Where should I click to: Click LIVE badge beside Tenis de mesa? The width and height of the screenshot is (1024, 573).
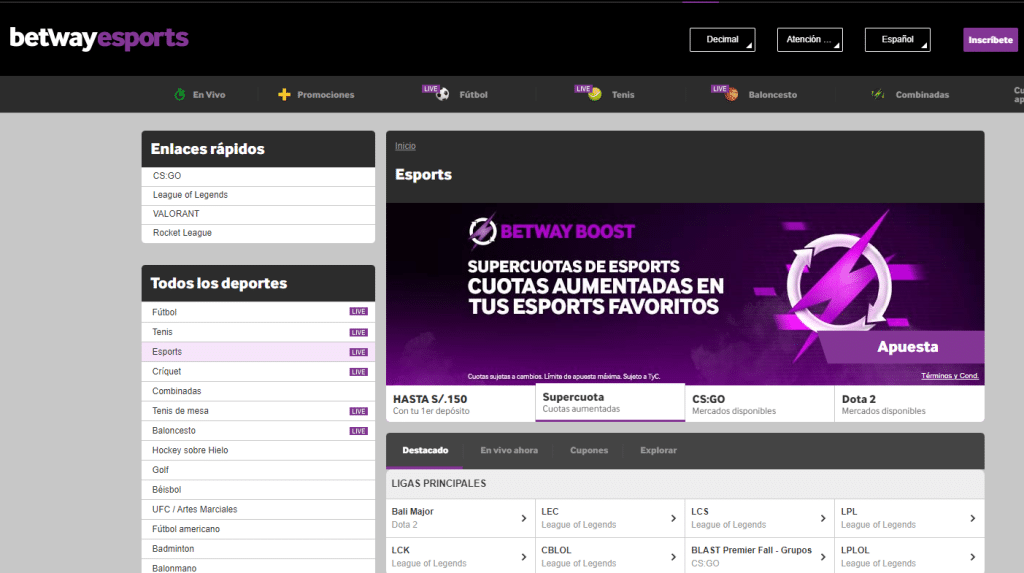[x=359, y=411]
